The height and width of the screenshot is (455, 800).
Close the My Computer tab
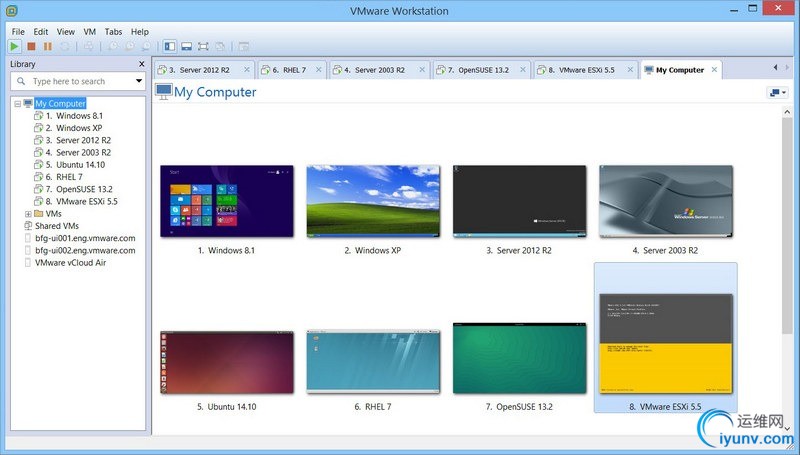(714, 70)
